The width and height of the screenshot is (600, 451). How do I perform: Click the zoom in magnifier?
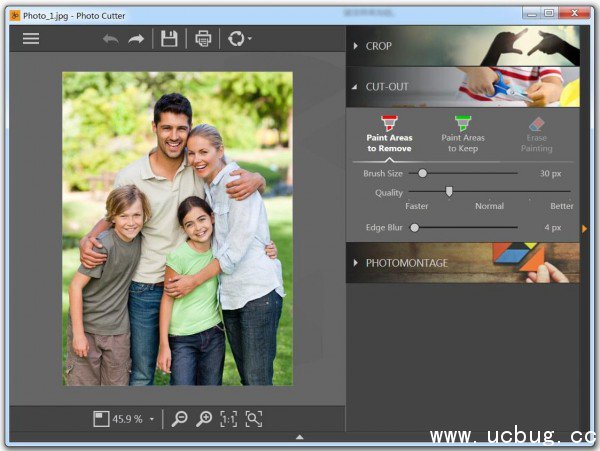[x=204, y=419]
